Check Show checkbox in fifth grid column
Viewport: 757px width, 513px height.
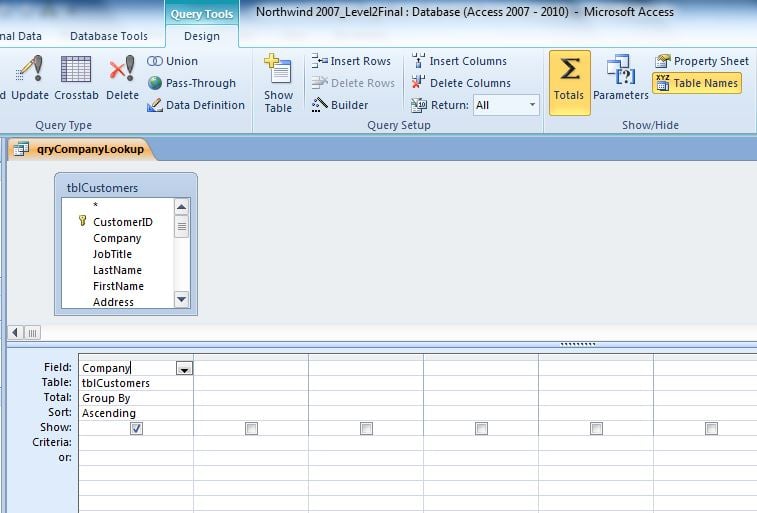(596, 428)
